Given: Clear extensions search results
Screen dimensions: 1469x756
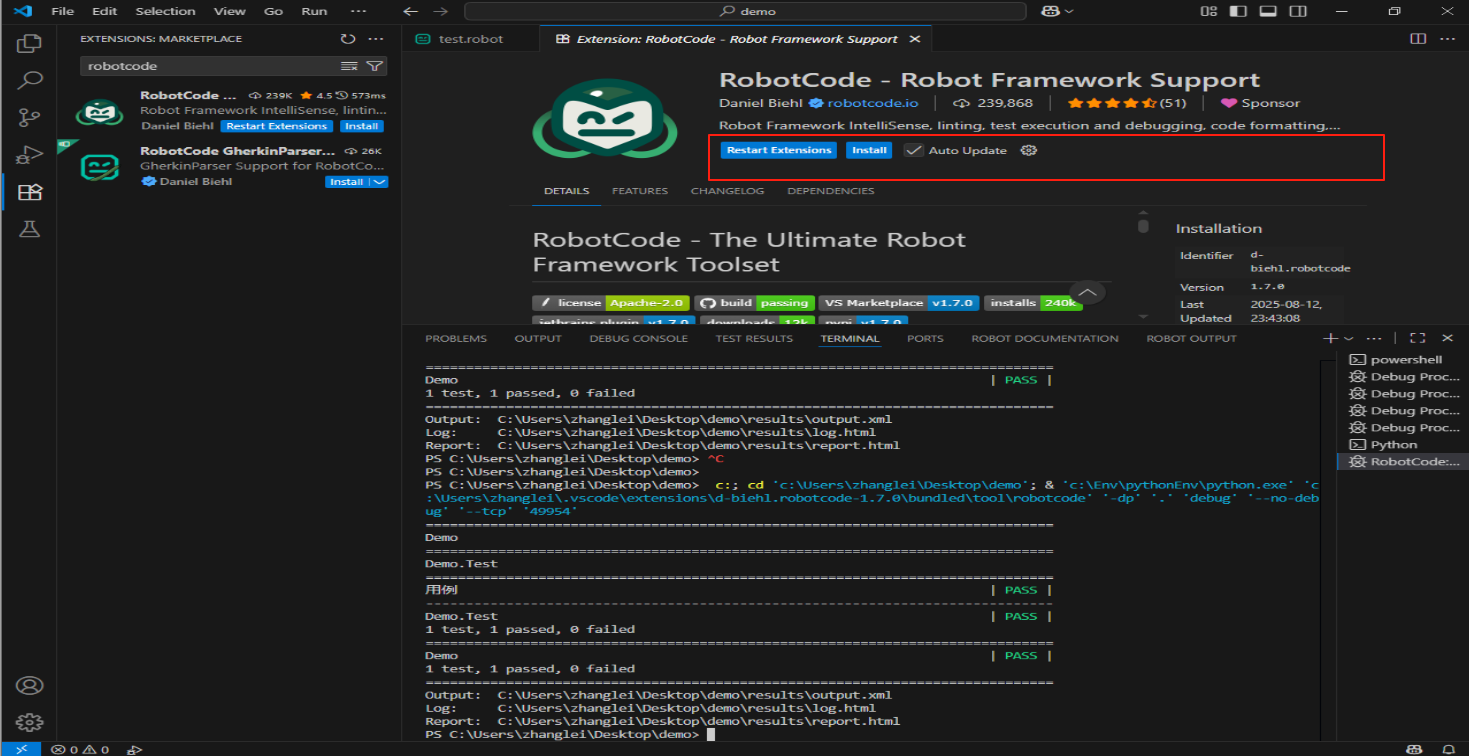Looking at the screenshot, I should 349,66.
